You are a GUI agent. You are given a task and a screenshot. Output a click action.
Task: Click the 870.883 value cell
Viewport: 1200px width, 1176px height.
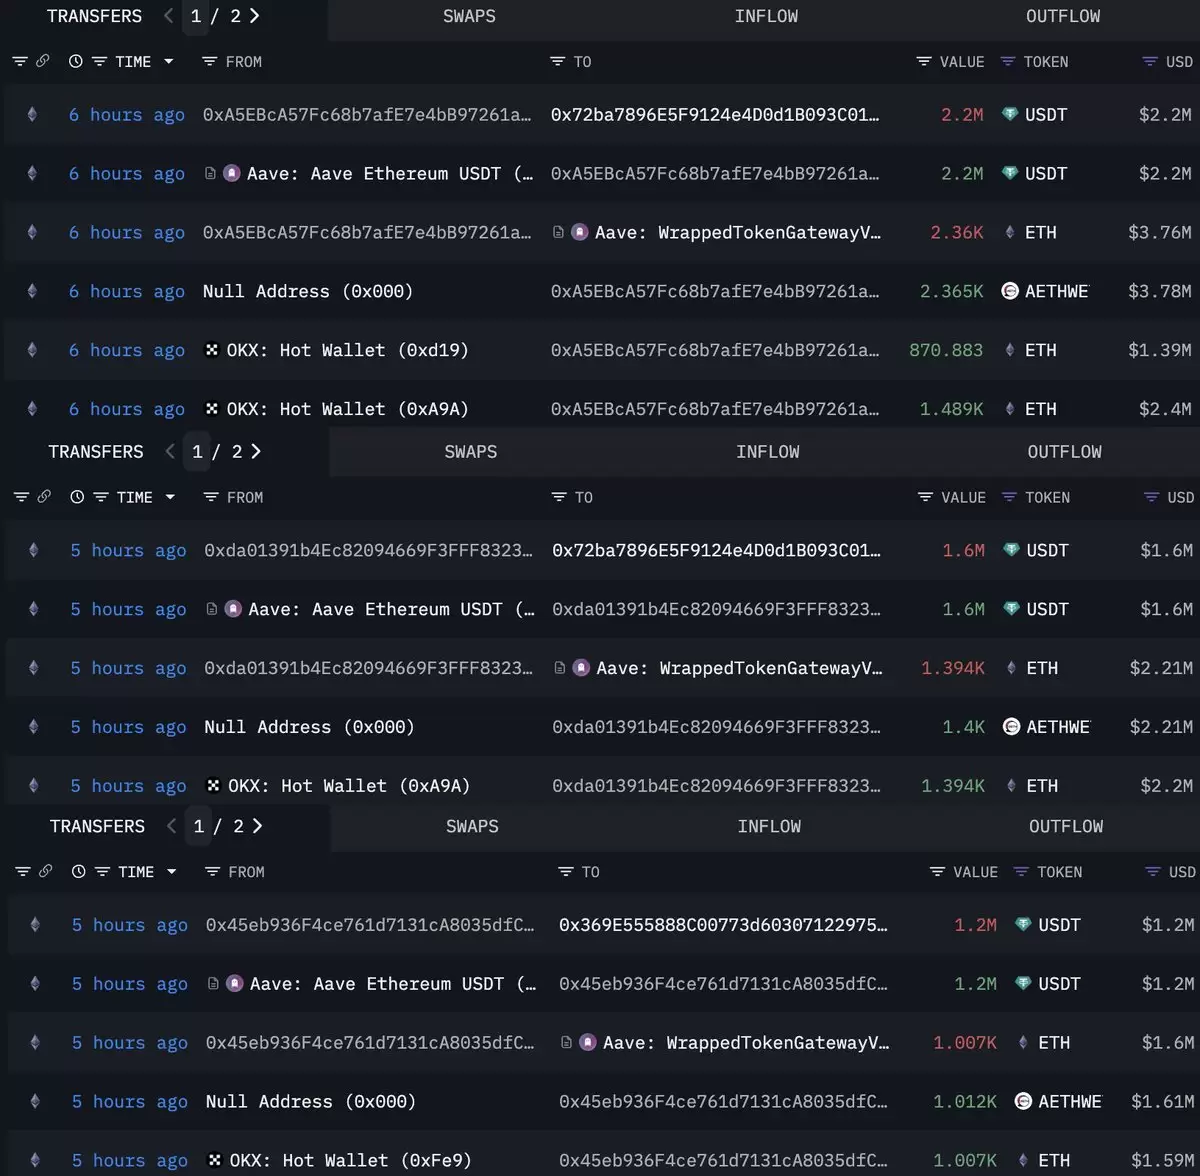(946, 350)
